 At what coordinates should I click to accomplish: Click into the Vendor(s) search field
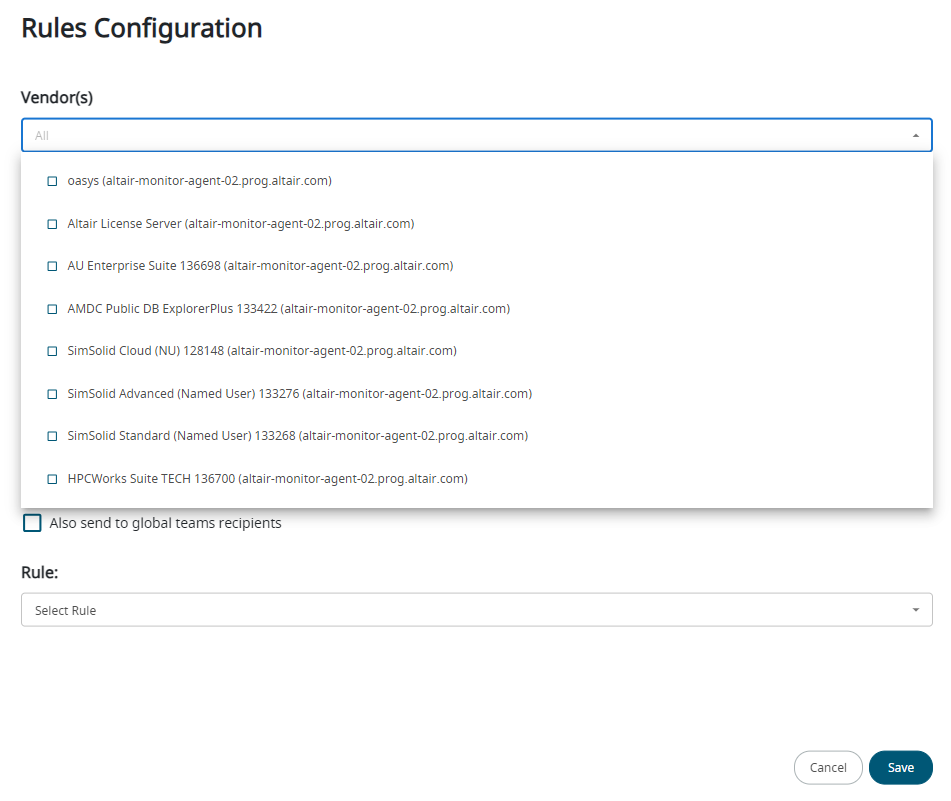pyautogui.click(x=460, y=135)
